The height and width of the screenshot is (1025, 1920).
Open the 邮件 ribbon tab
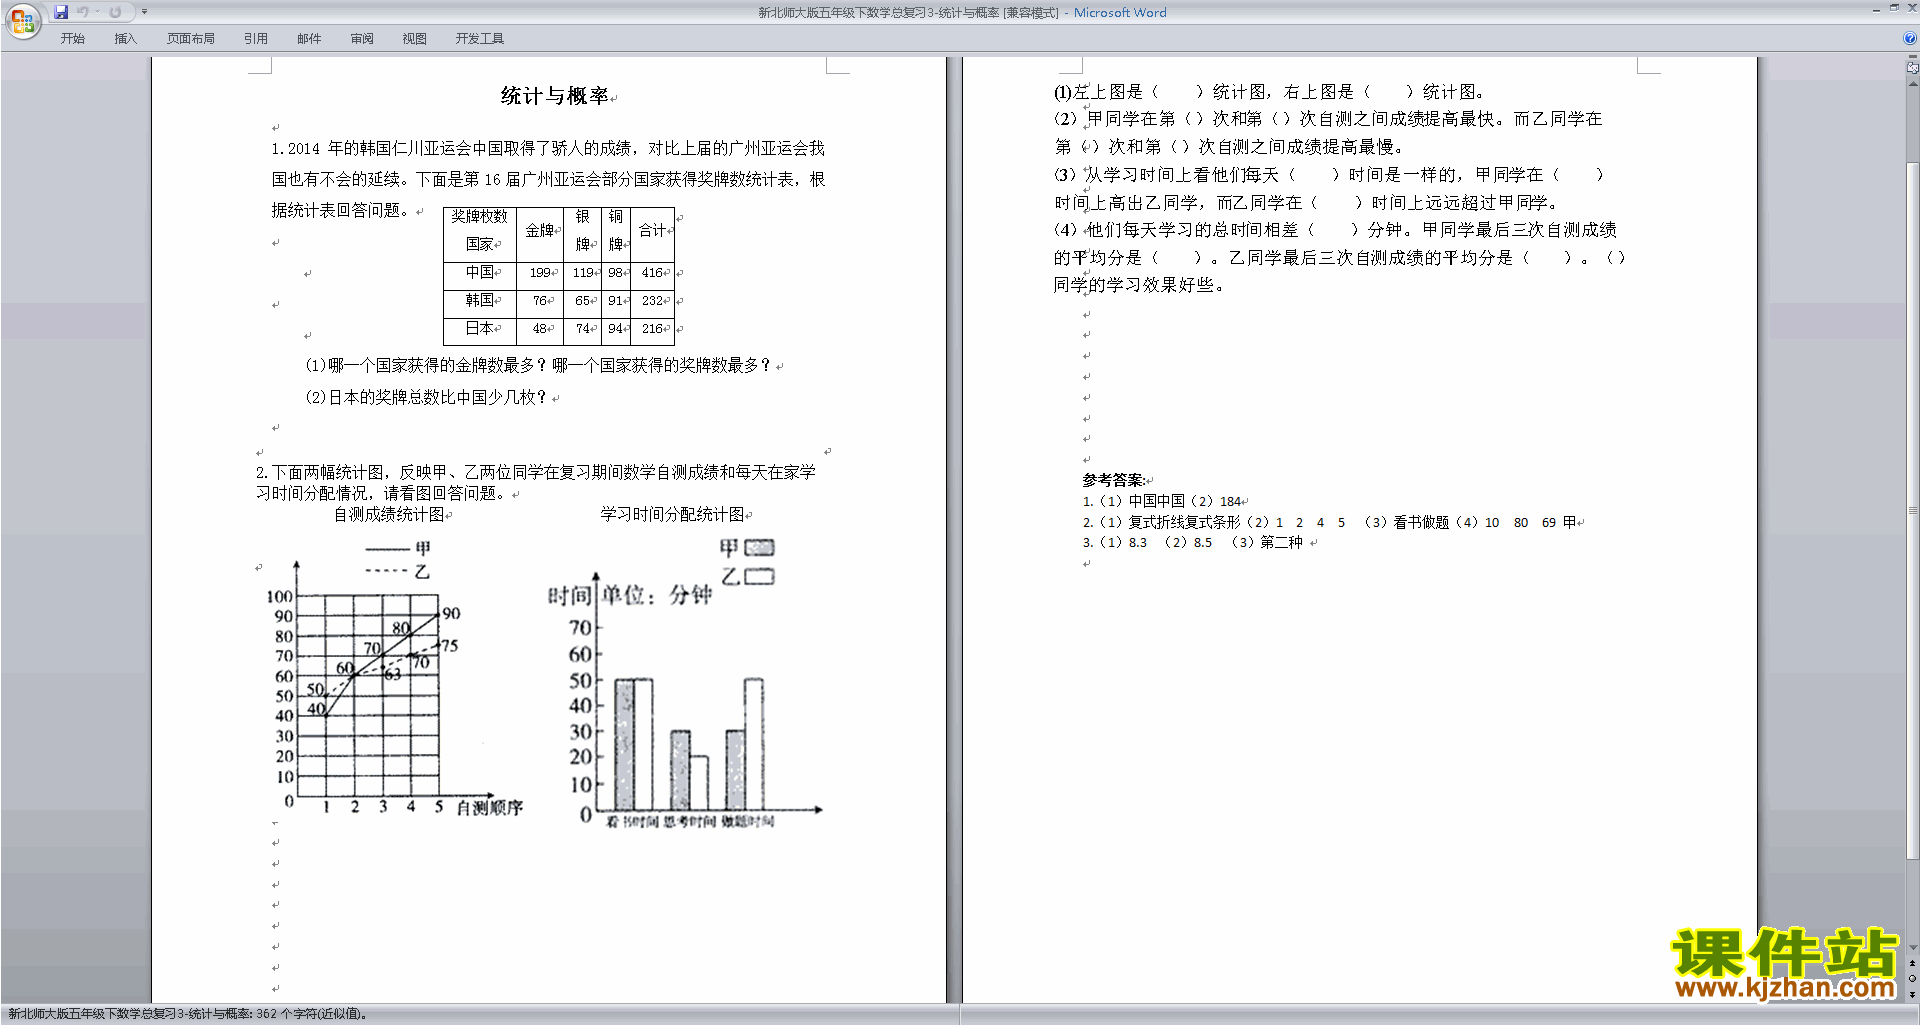309,39
